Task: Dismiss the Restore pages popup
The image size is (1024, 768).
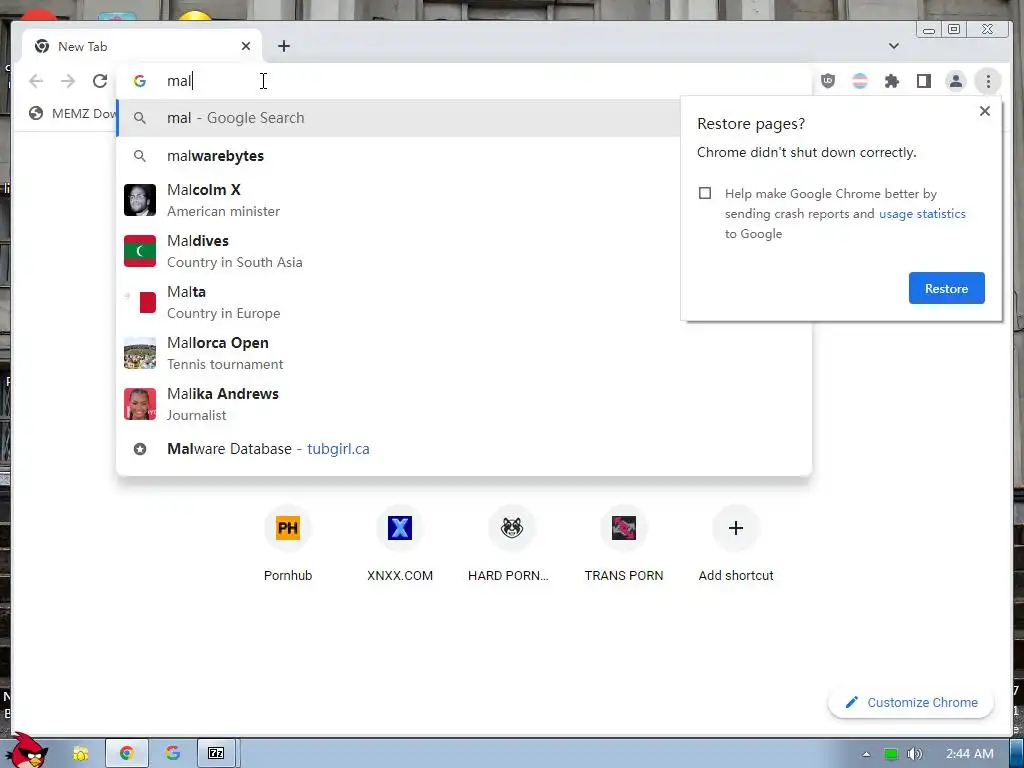Action: click(x=985, y=111)
